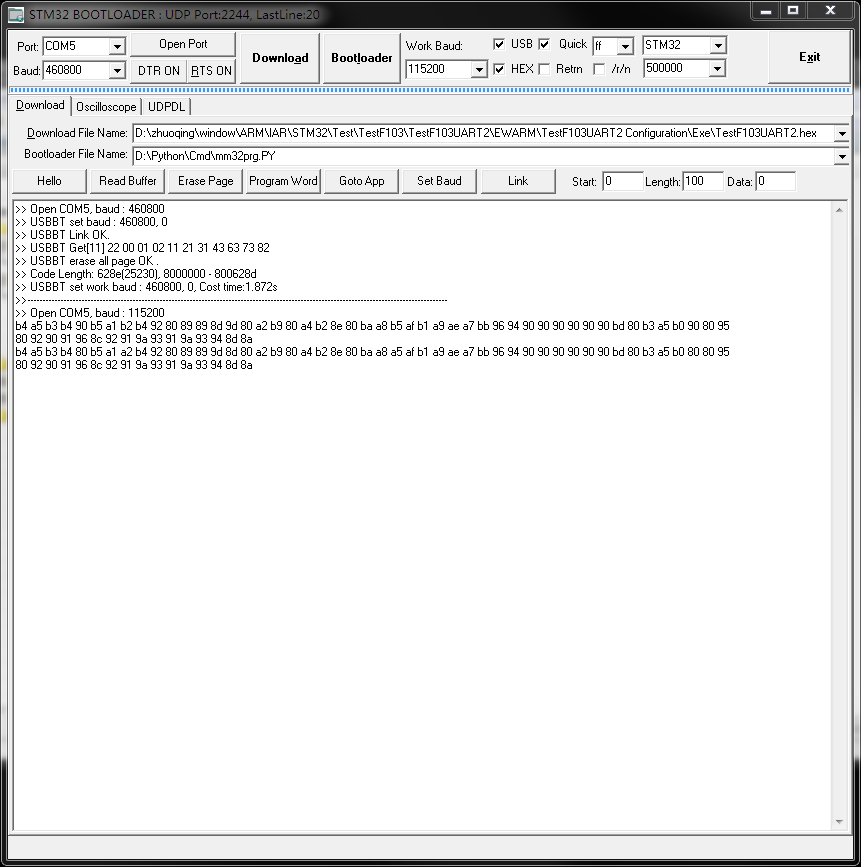861x867 pixels.
Task: Click the Download File Name path field
Action: pyautogui.click(x=484, y=133)
